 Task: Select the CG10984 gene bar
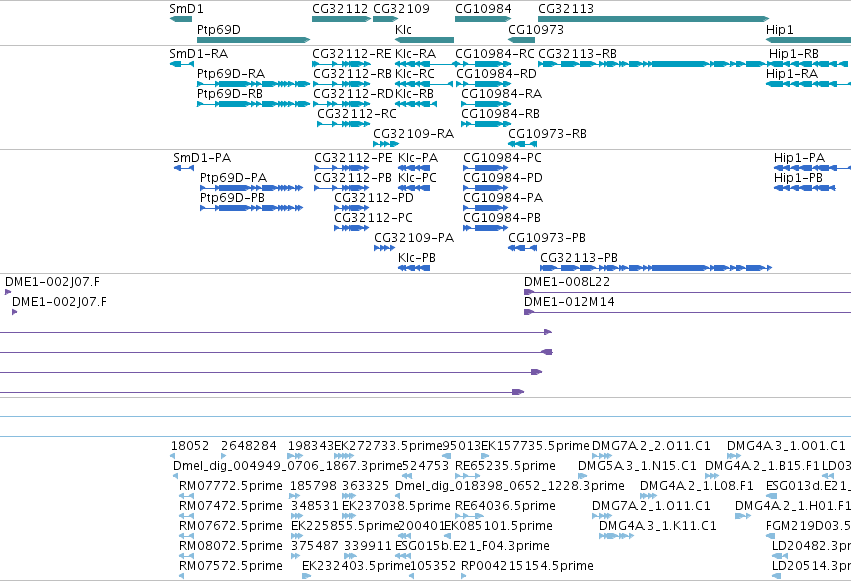pyautogui.click(x=483, y=19)
